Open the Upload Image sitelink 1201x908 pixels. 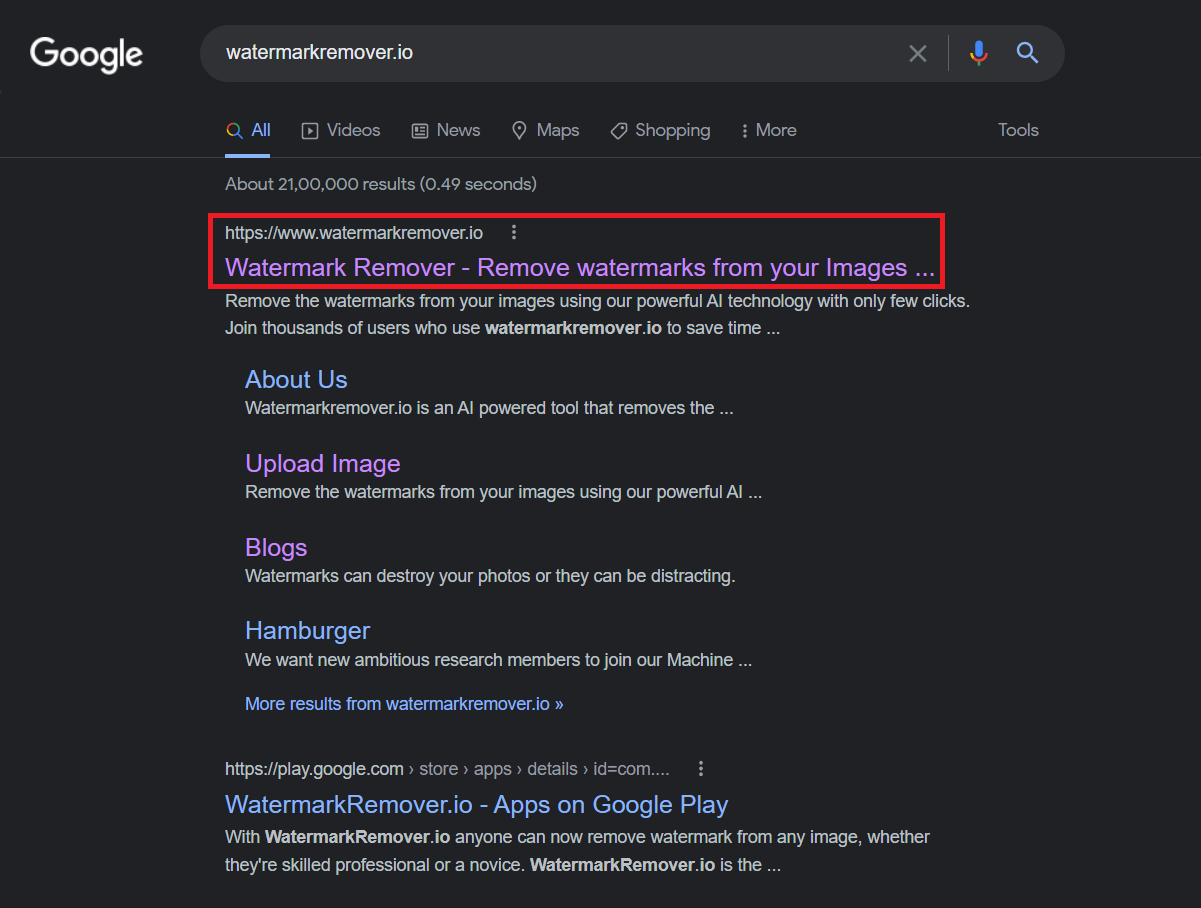[x=323, y=464]
